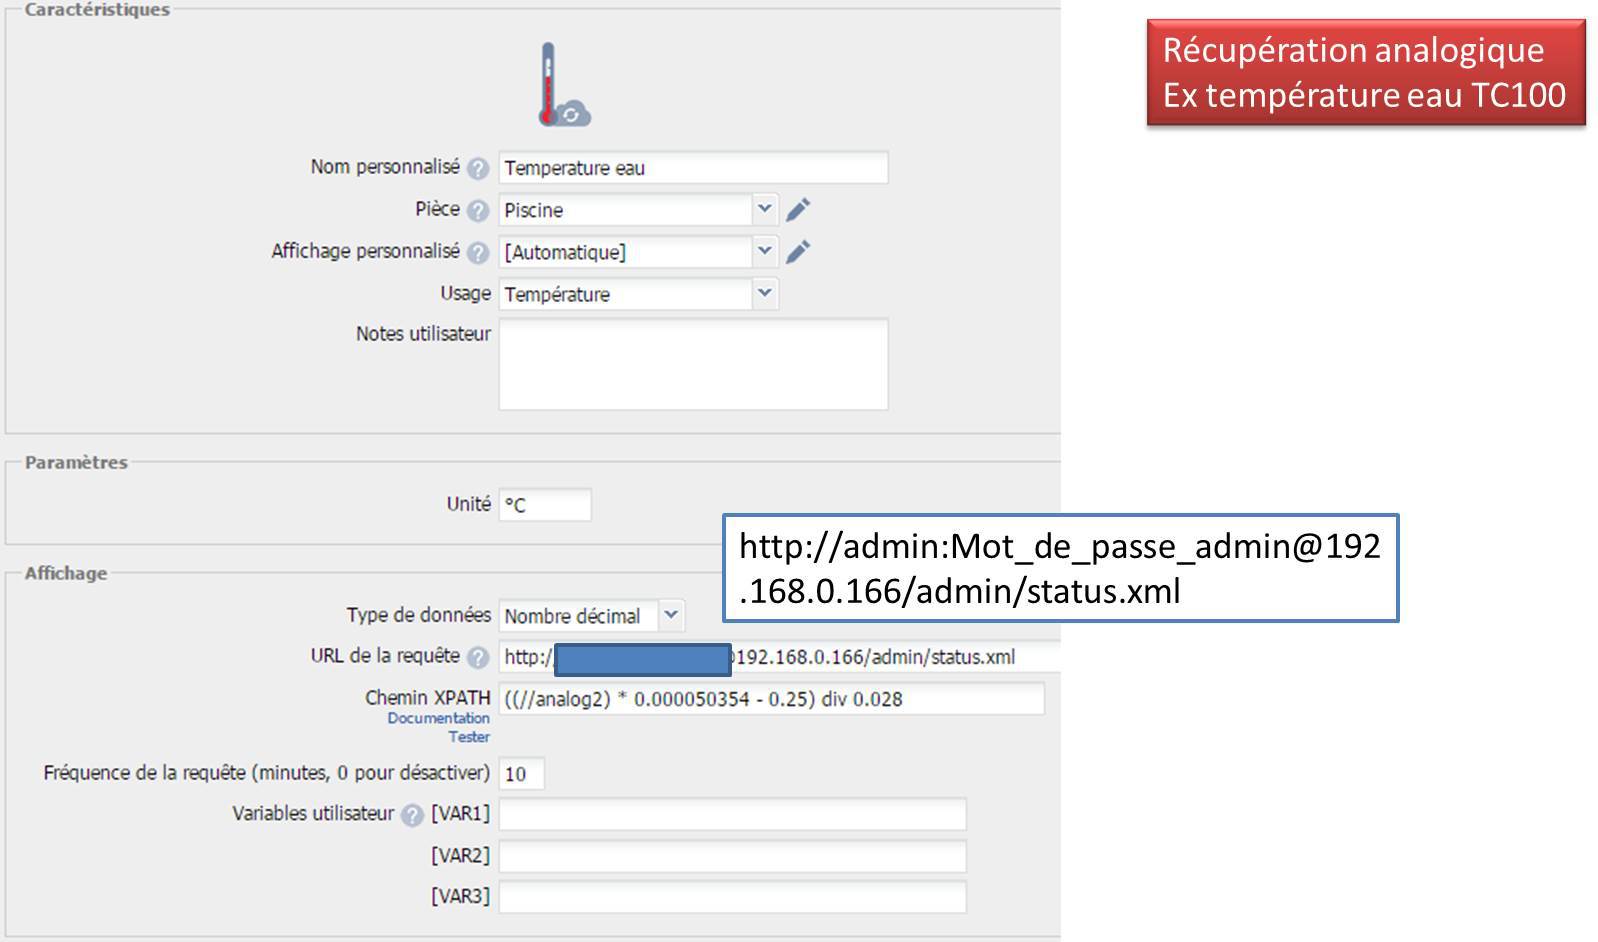Viewport: 1598px width, 942px height.
Task: Open the Pièce dropdown showing Piscine
Action: click(764, 210)
